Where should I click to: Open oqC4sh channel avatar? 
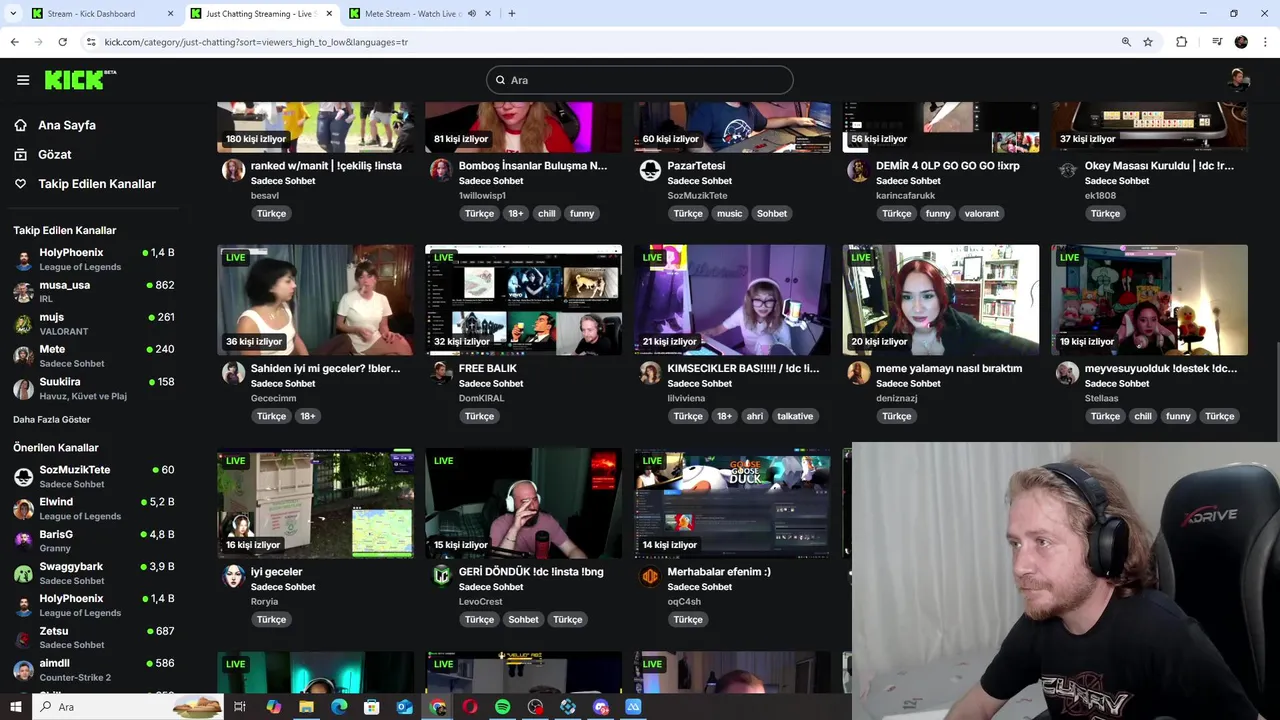coord(650,576)
